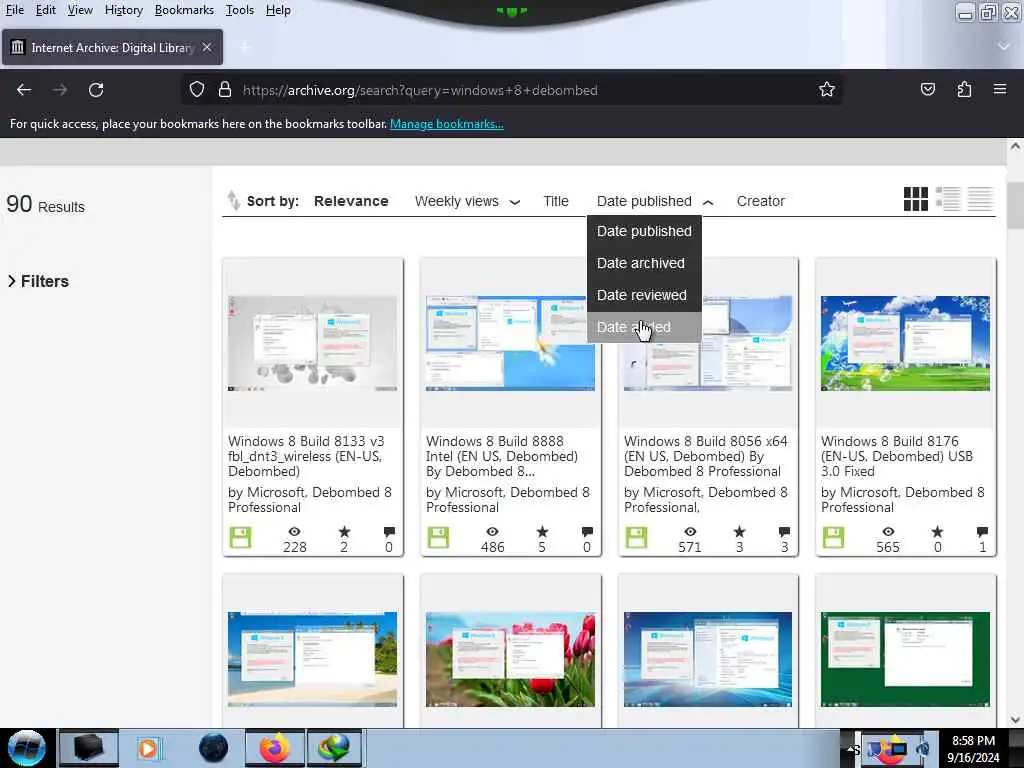Click favorites star on Build 8888 card
This screenshot has height=768, width=1024.
[542, 532]
